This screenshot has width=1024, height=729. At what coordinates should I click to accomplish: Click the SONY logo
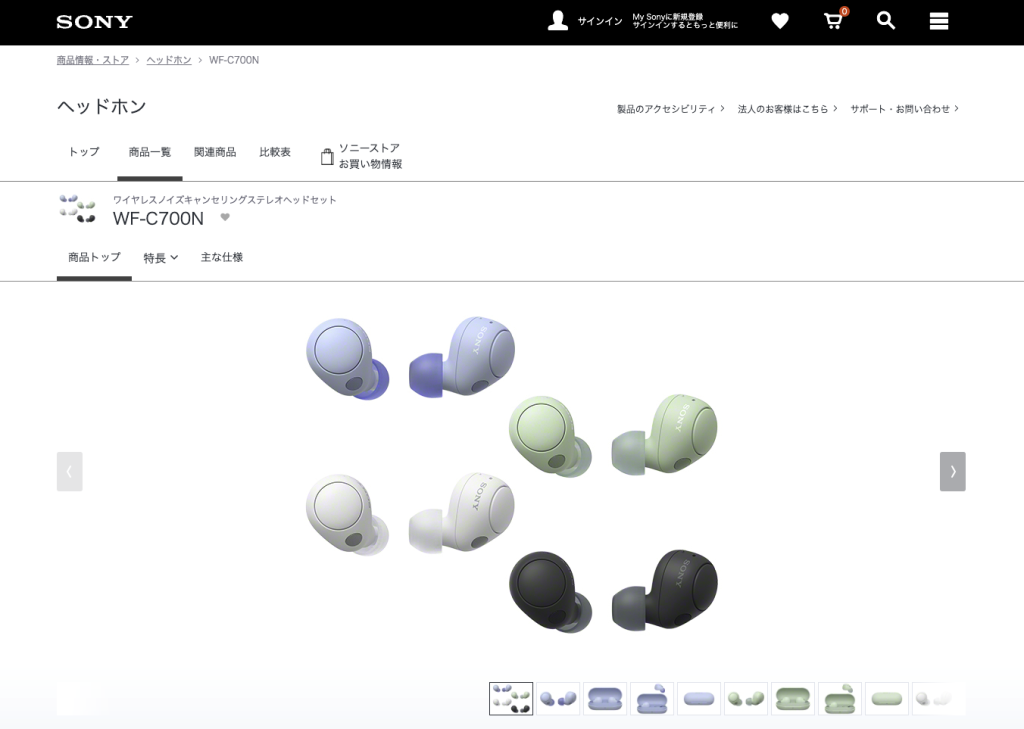pyautogui.click(x=94, y=22)
